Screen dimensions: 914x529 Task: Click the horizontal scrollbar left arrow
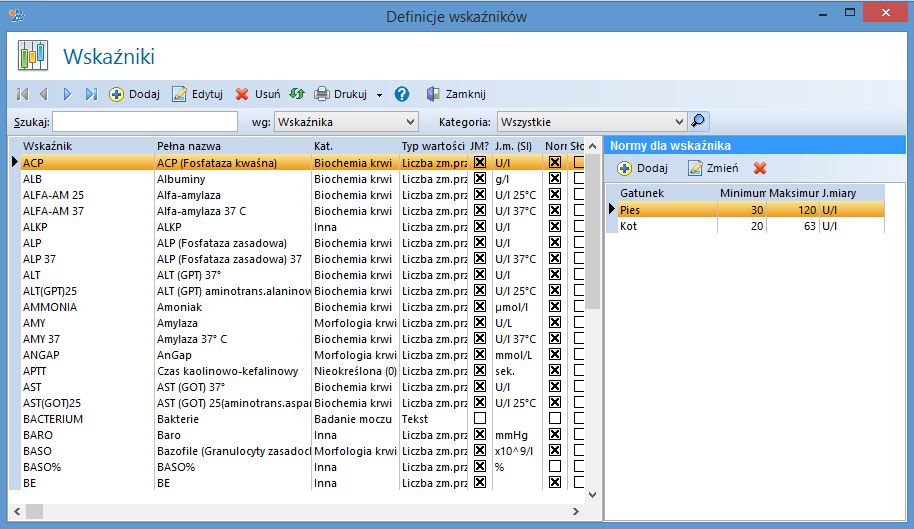17,512
